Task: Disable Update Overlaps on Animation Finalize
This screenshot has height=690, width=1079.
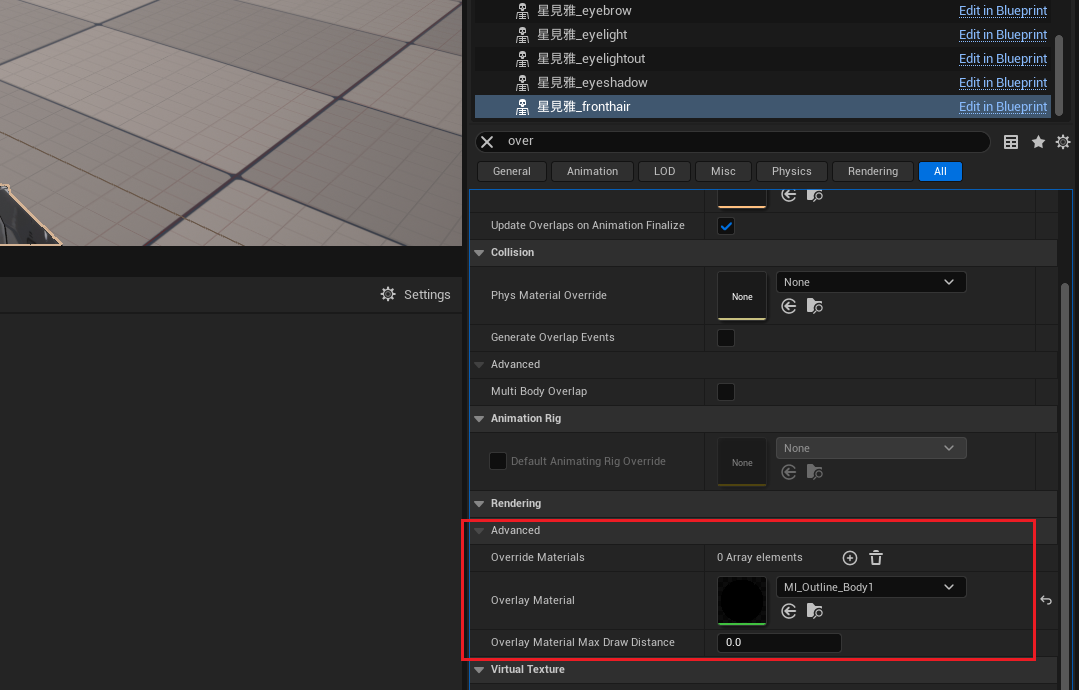Action: pos(726,226)
